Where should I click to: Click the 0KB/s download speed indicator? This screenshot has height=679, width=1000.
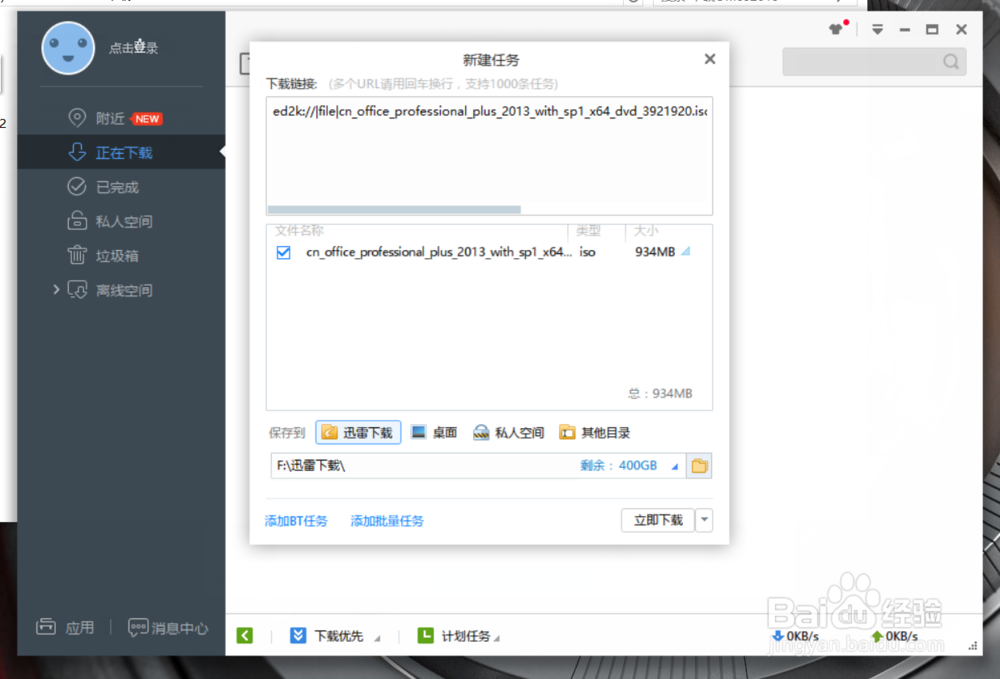point(795,636)
